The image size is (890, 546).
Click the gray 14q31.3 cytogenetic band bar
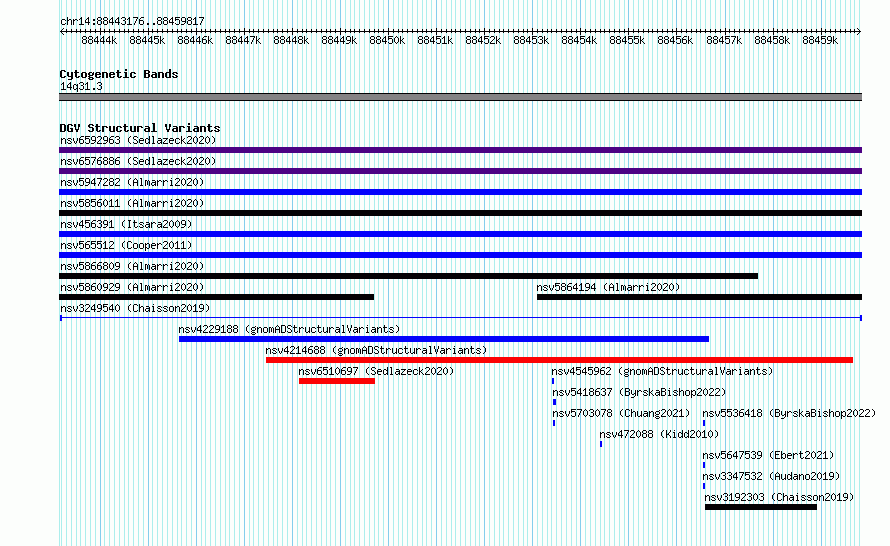click(x=460, y=97)
